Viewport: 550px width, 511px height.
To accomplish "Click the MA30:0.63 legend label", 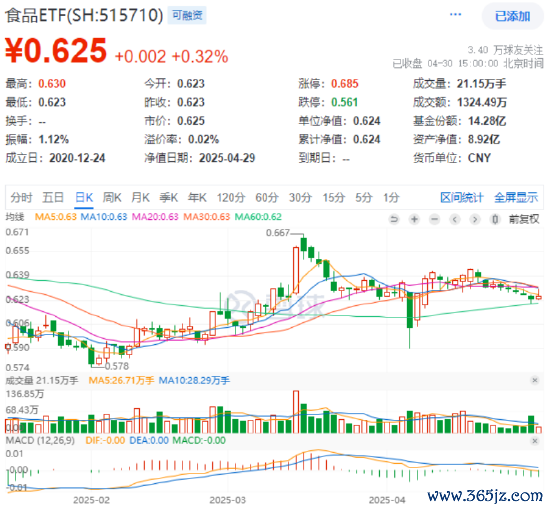I will (x=207, y=217).
